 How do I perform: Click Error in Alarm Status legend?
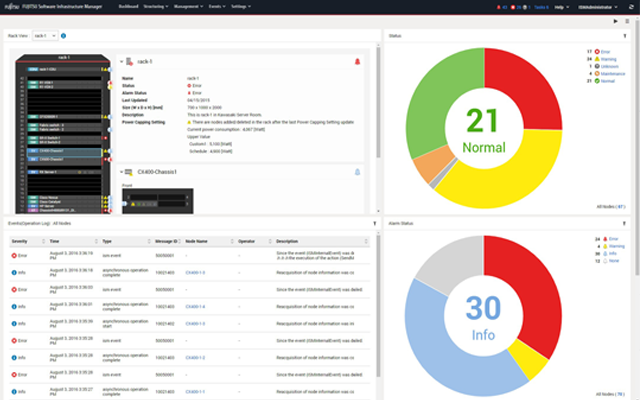pyautogui.click(x=613, y=239)
